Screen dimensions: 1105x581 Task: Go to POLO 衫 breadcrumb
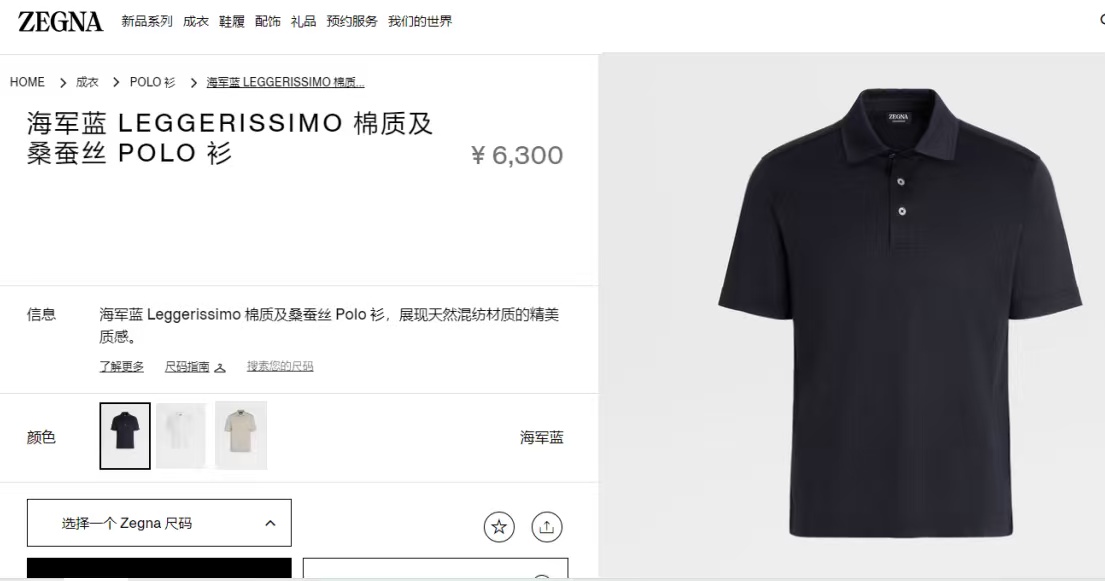pos(152,82)
